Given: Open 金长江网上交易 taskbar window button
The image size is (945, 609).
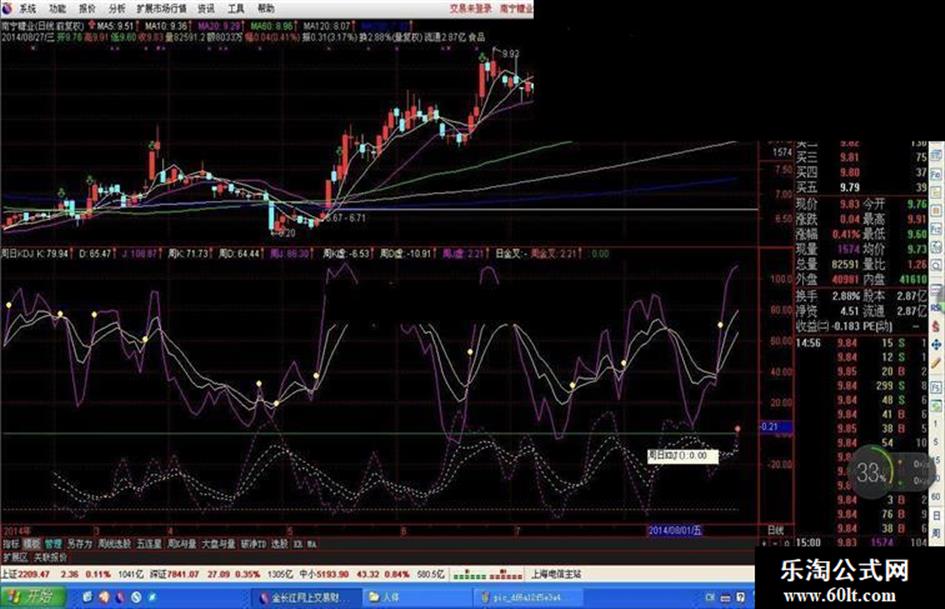Looking at the screenshot, I should [x=304, y=597].
